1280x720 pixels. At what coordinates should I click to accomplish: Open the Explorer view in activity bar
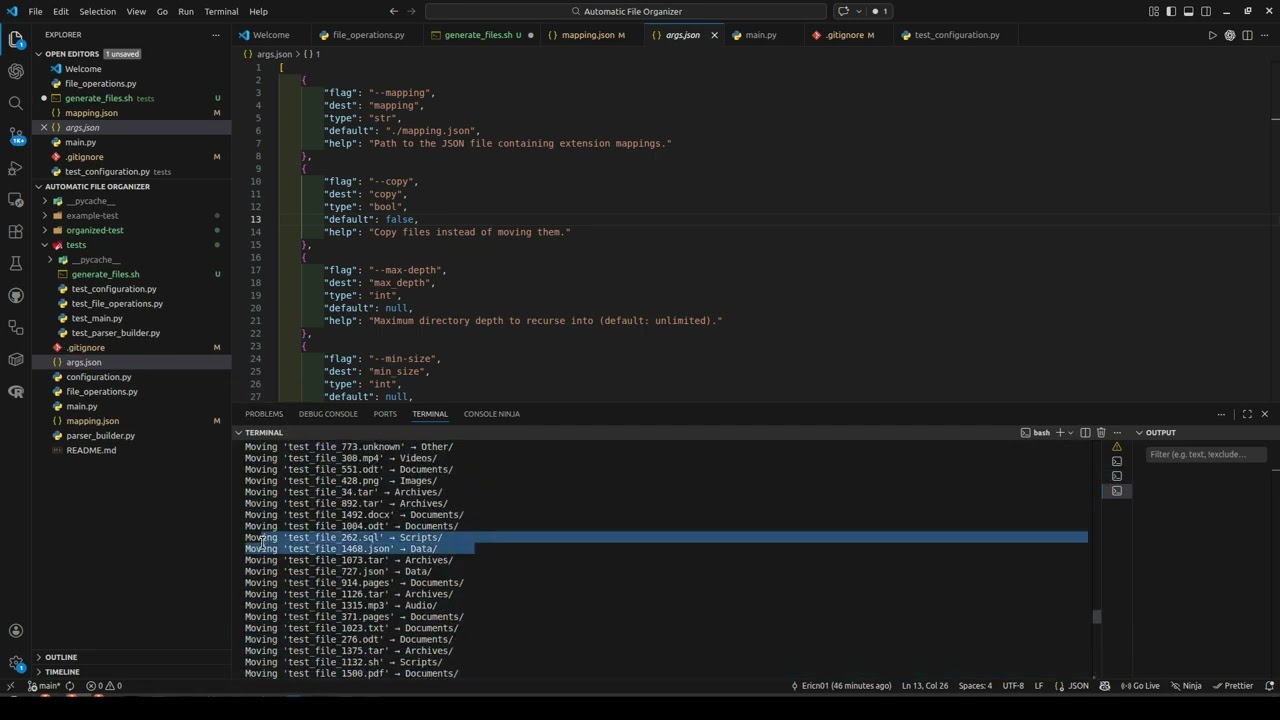[x=16, y=40]
